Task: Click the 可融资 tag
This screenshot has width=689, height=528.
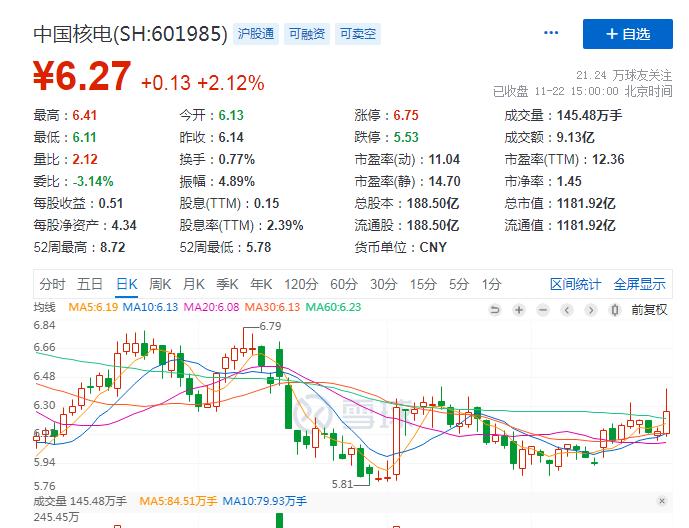Action: click(307, 34)
